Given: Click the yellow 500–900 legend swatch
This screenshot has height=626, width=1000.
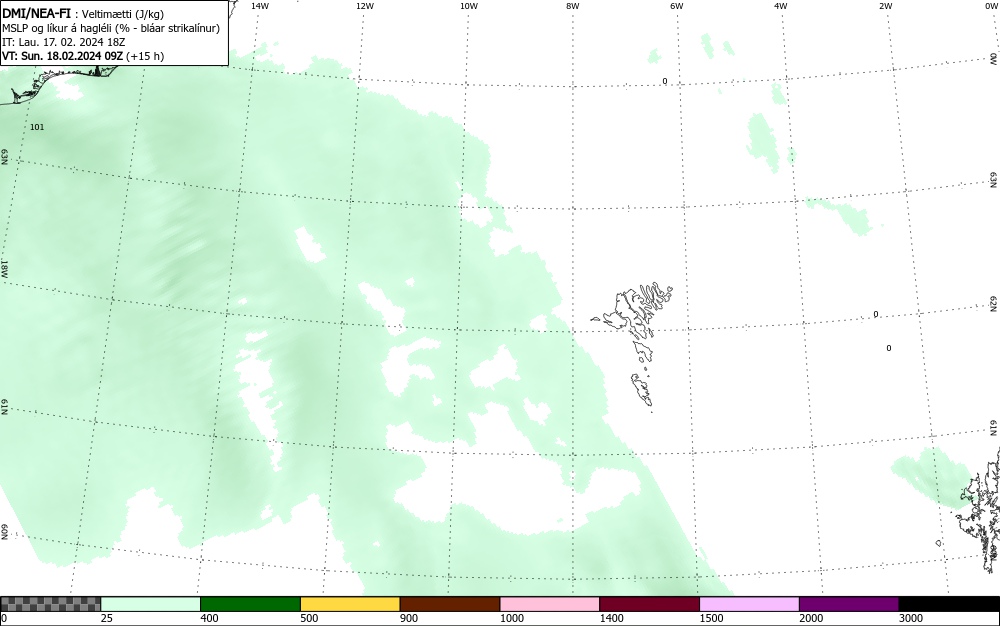Looking at the screenshot, I should tap(350, 604).
